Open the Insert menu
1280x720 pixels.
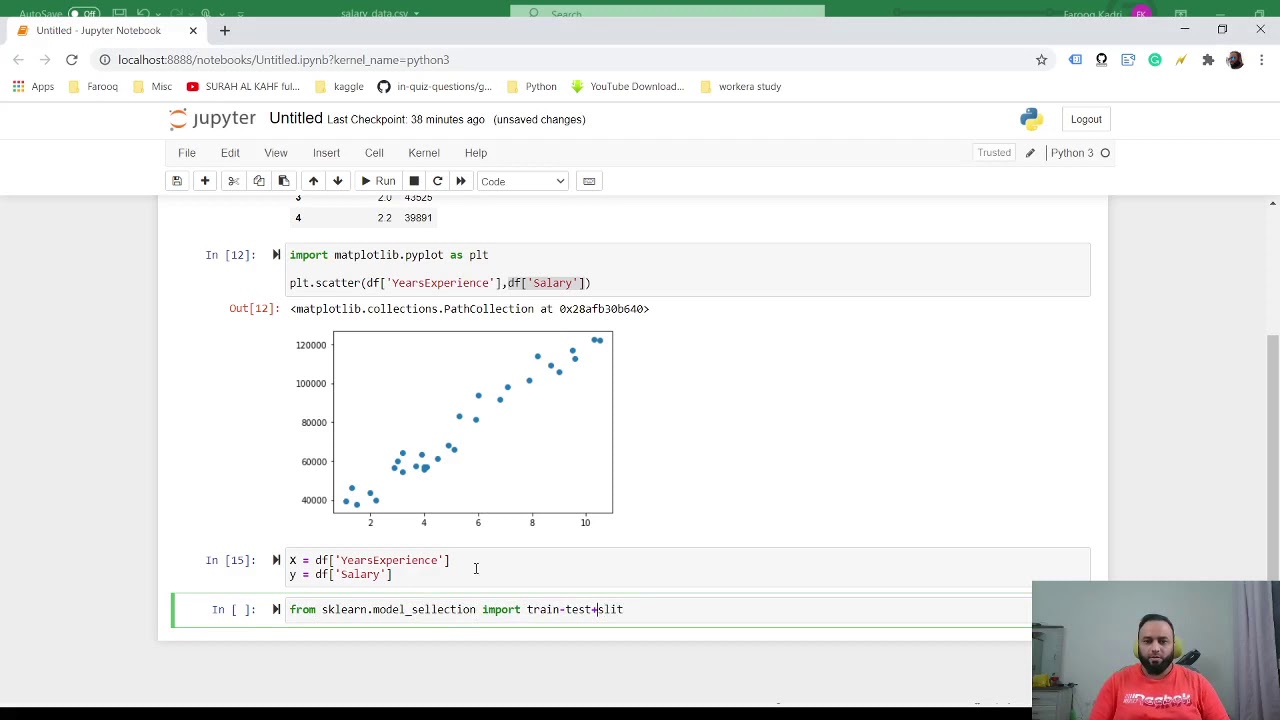click(326, 153)
